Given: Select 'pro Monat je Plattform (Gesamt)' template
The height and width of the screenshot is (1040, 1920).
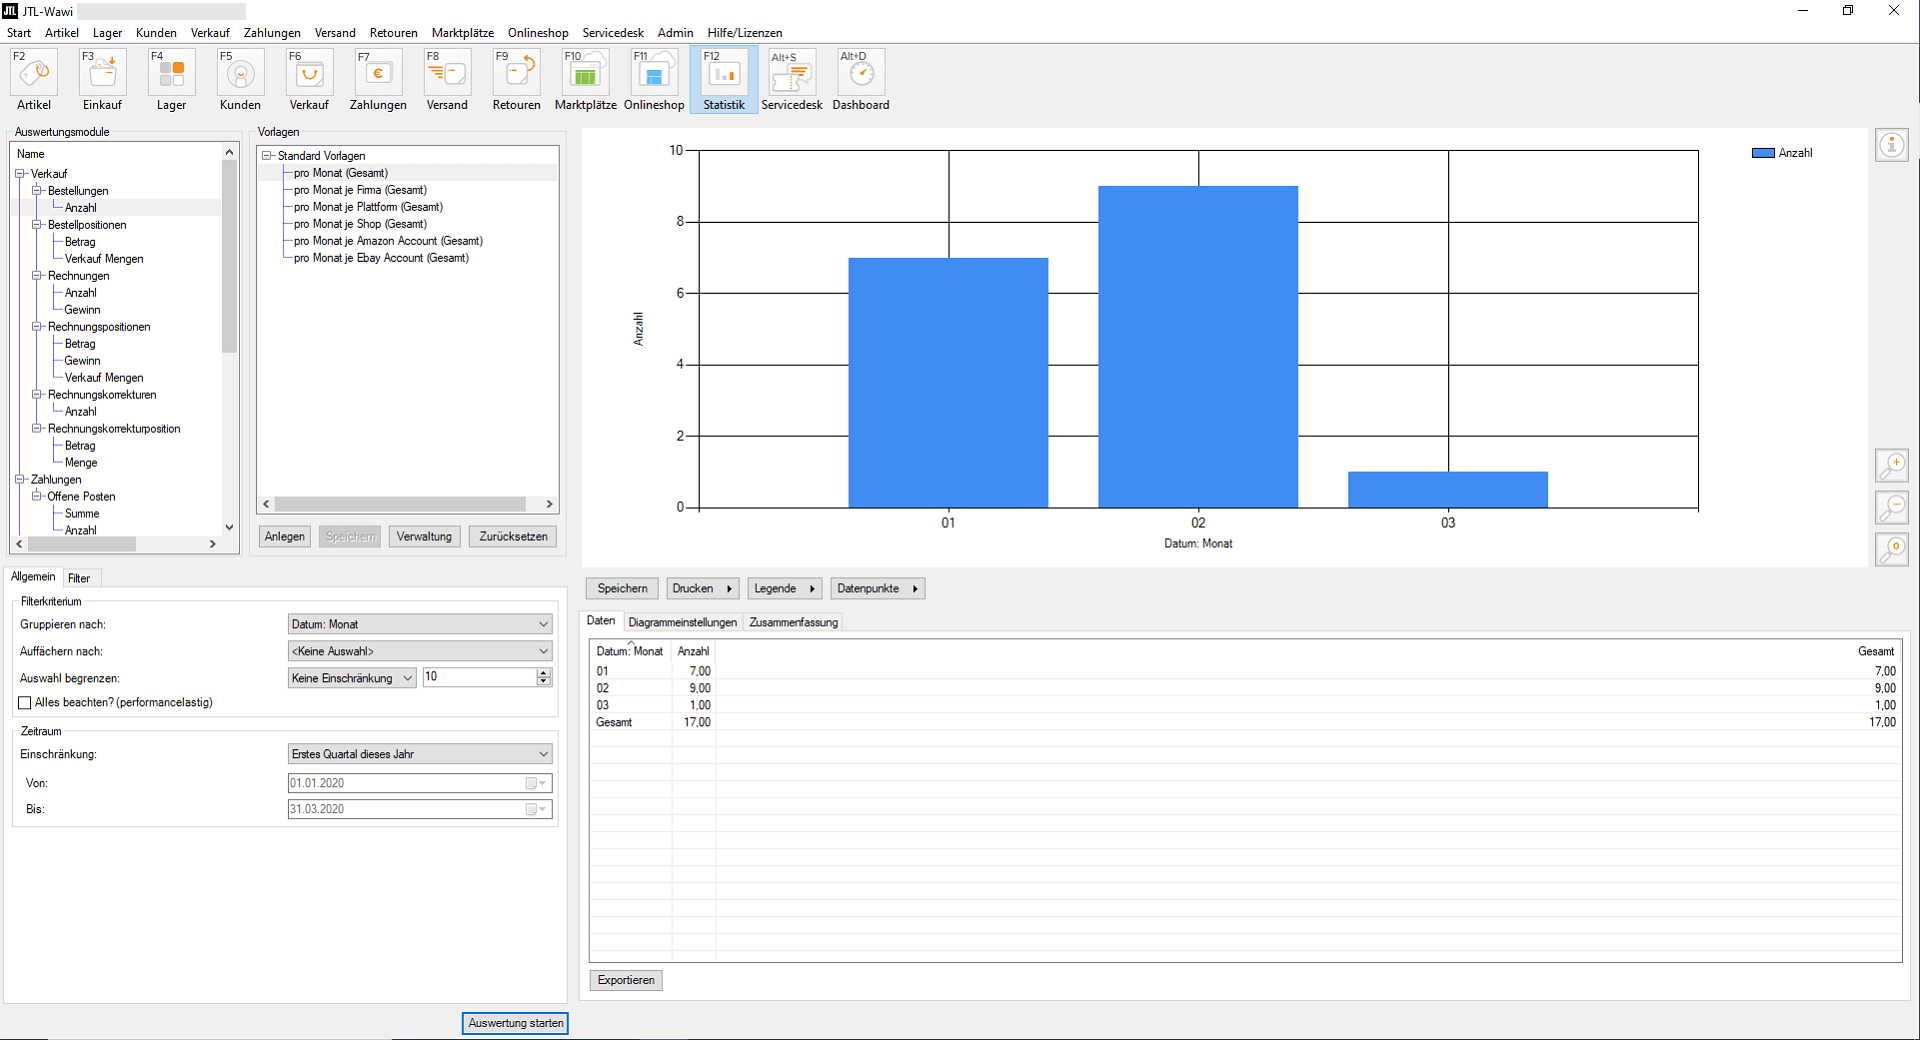Looking at the screenshot, I should pyautogui.click(x=368, y=207).
